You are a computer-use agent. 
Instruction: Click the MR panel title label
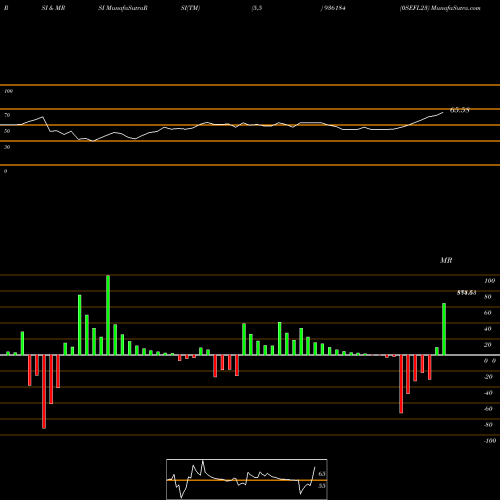pos(446,260)
